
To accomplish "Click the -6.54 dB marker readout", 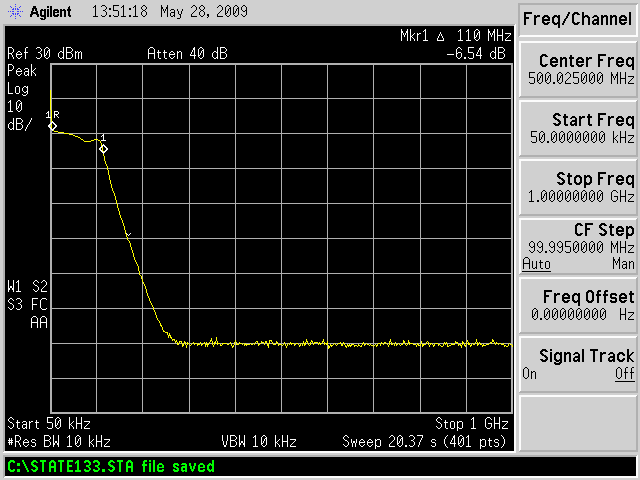I will click(x=476, y=53).
